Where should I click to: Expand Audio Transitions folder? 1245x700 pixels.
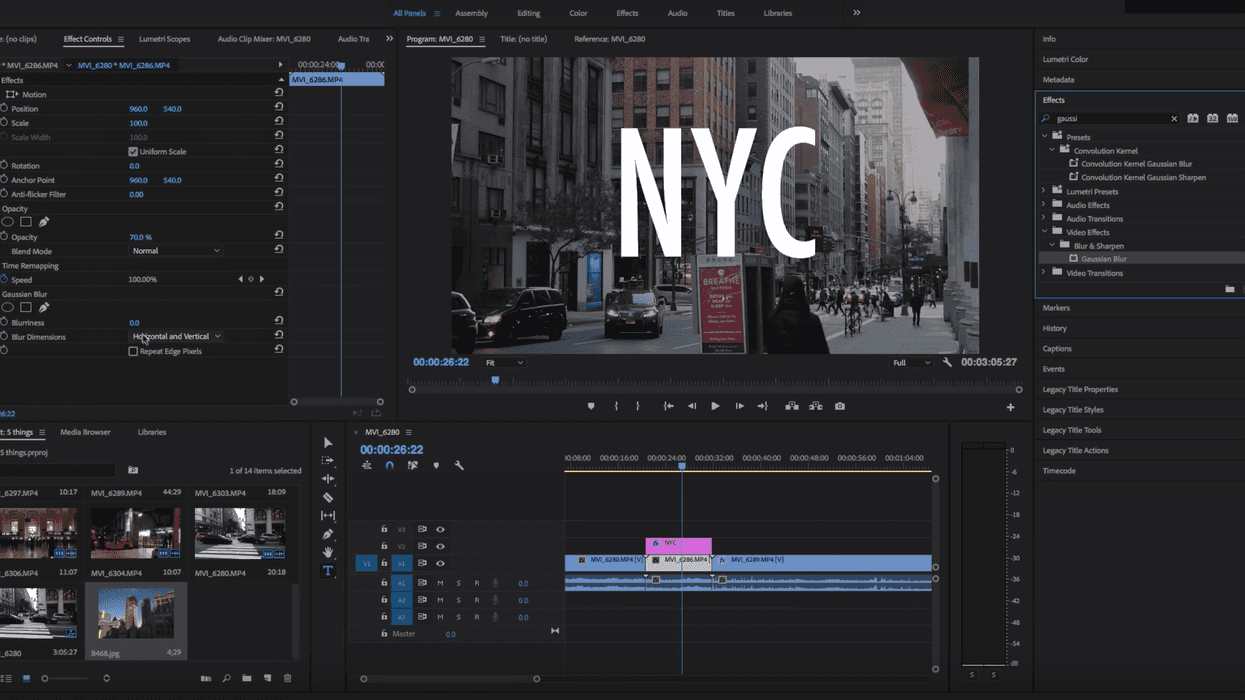click(1044, 218)
